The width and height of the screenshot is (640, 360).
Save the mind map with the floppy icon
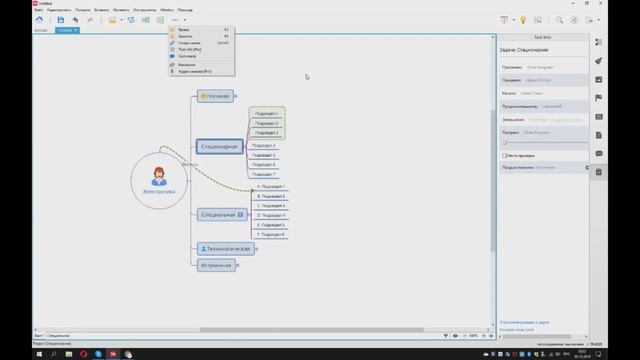pos(60,20)
